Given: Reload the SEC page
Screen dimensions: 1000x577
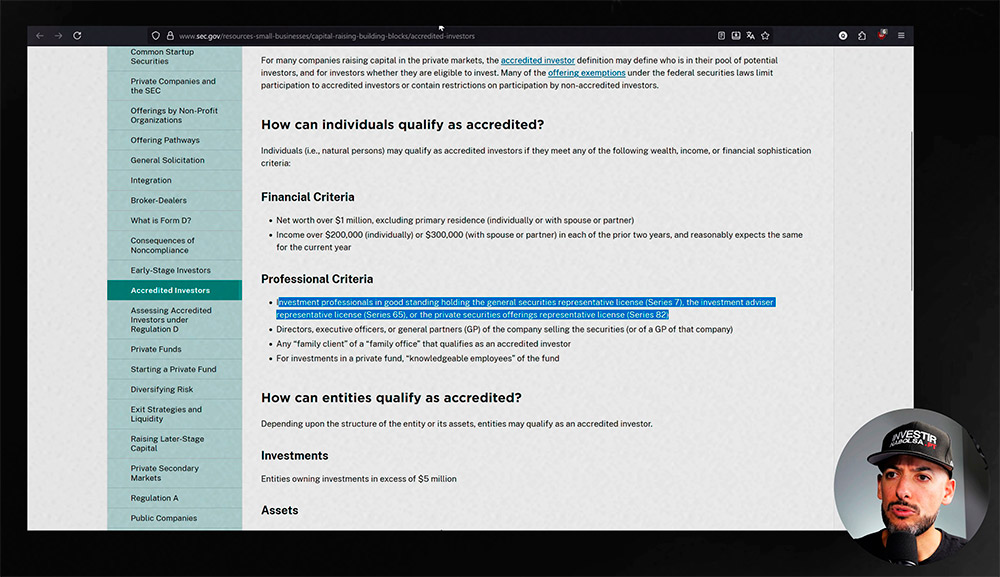Looking at the screenshot, I should point(77,36).
